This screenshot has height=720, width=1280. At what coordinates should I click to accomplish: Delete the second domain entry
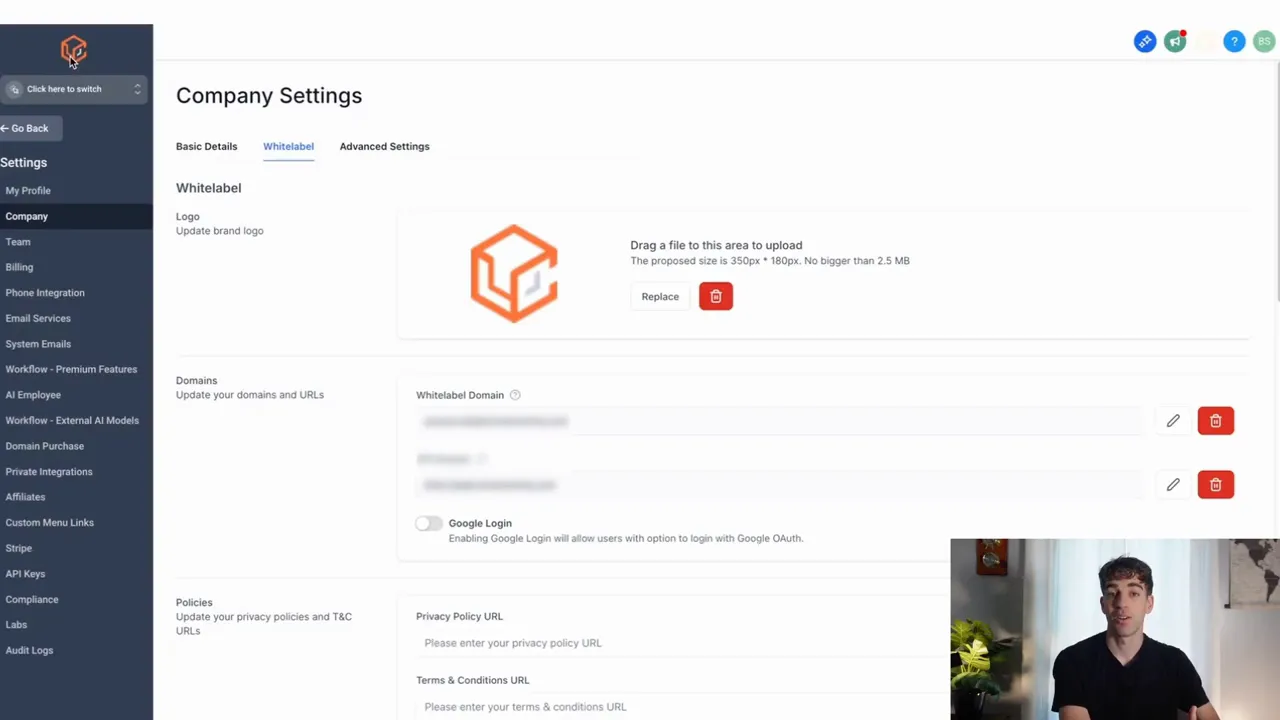pyautogui.click(x=1216, y=485)
